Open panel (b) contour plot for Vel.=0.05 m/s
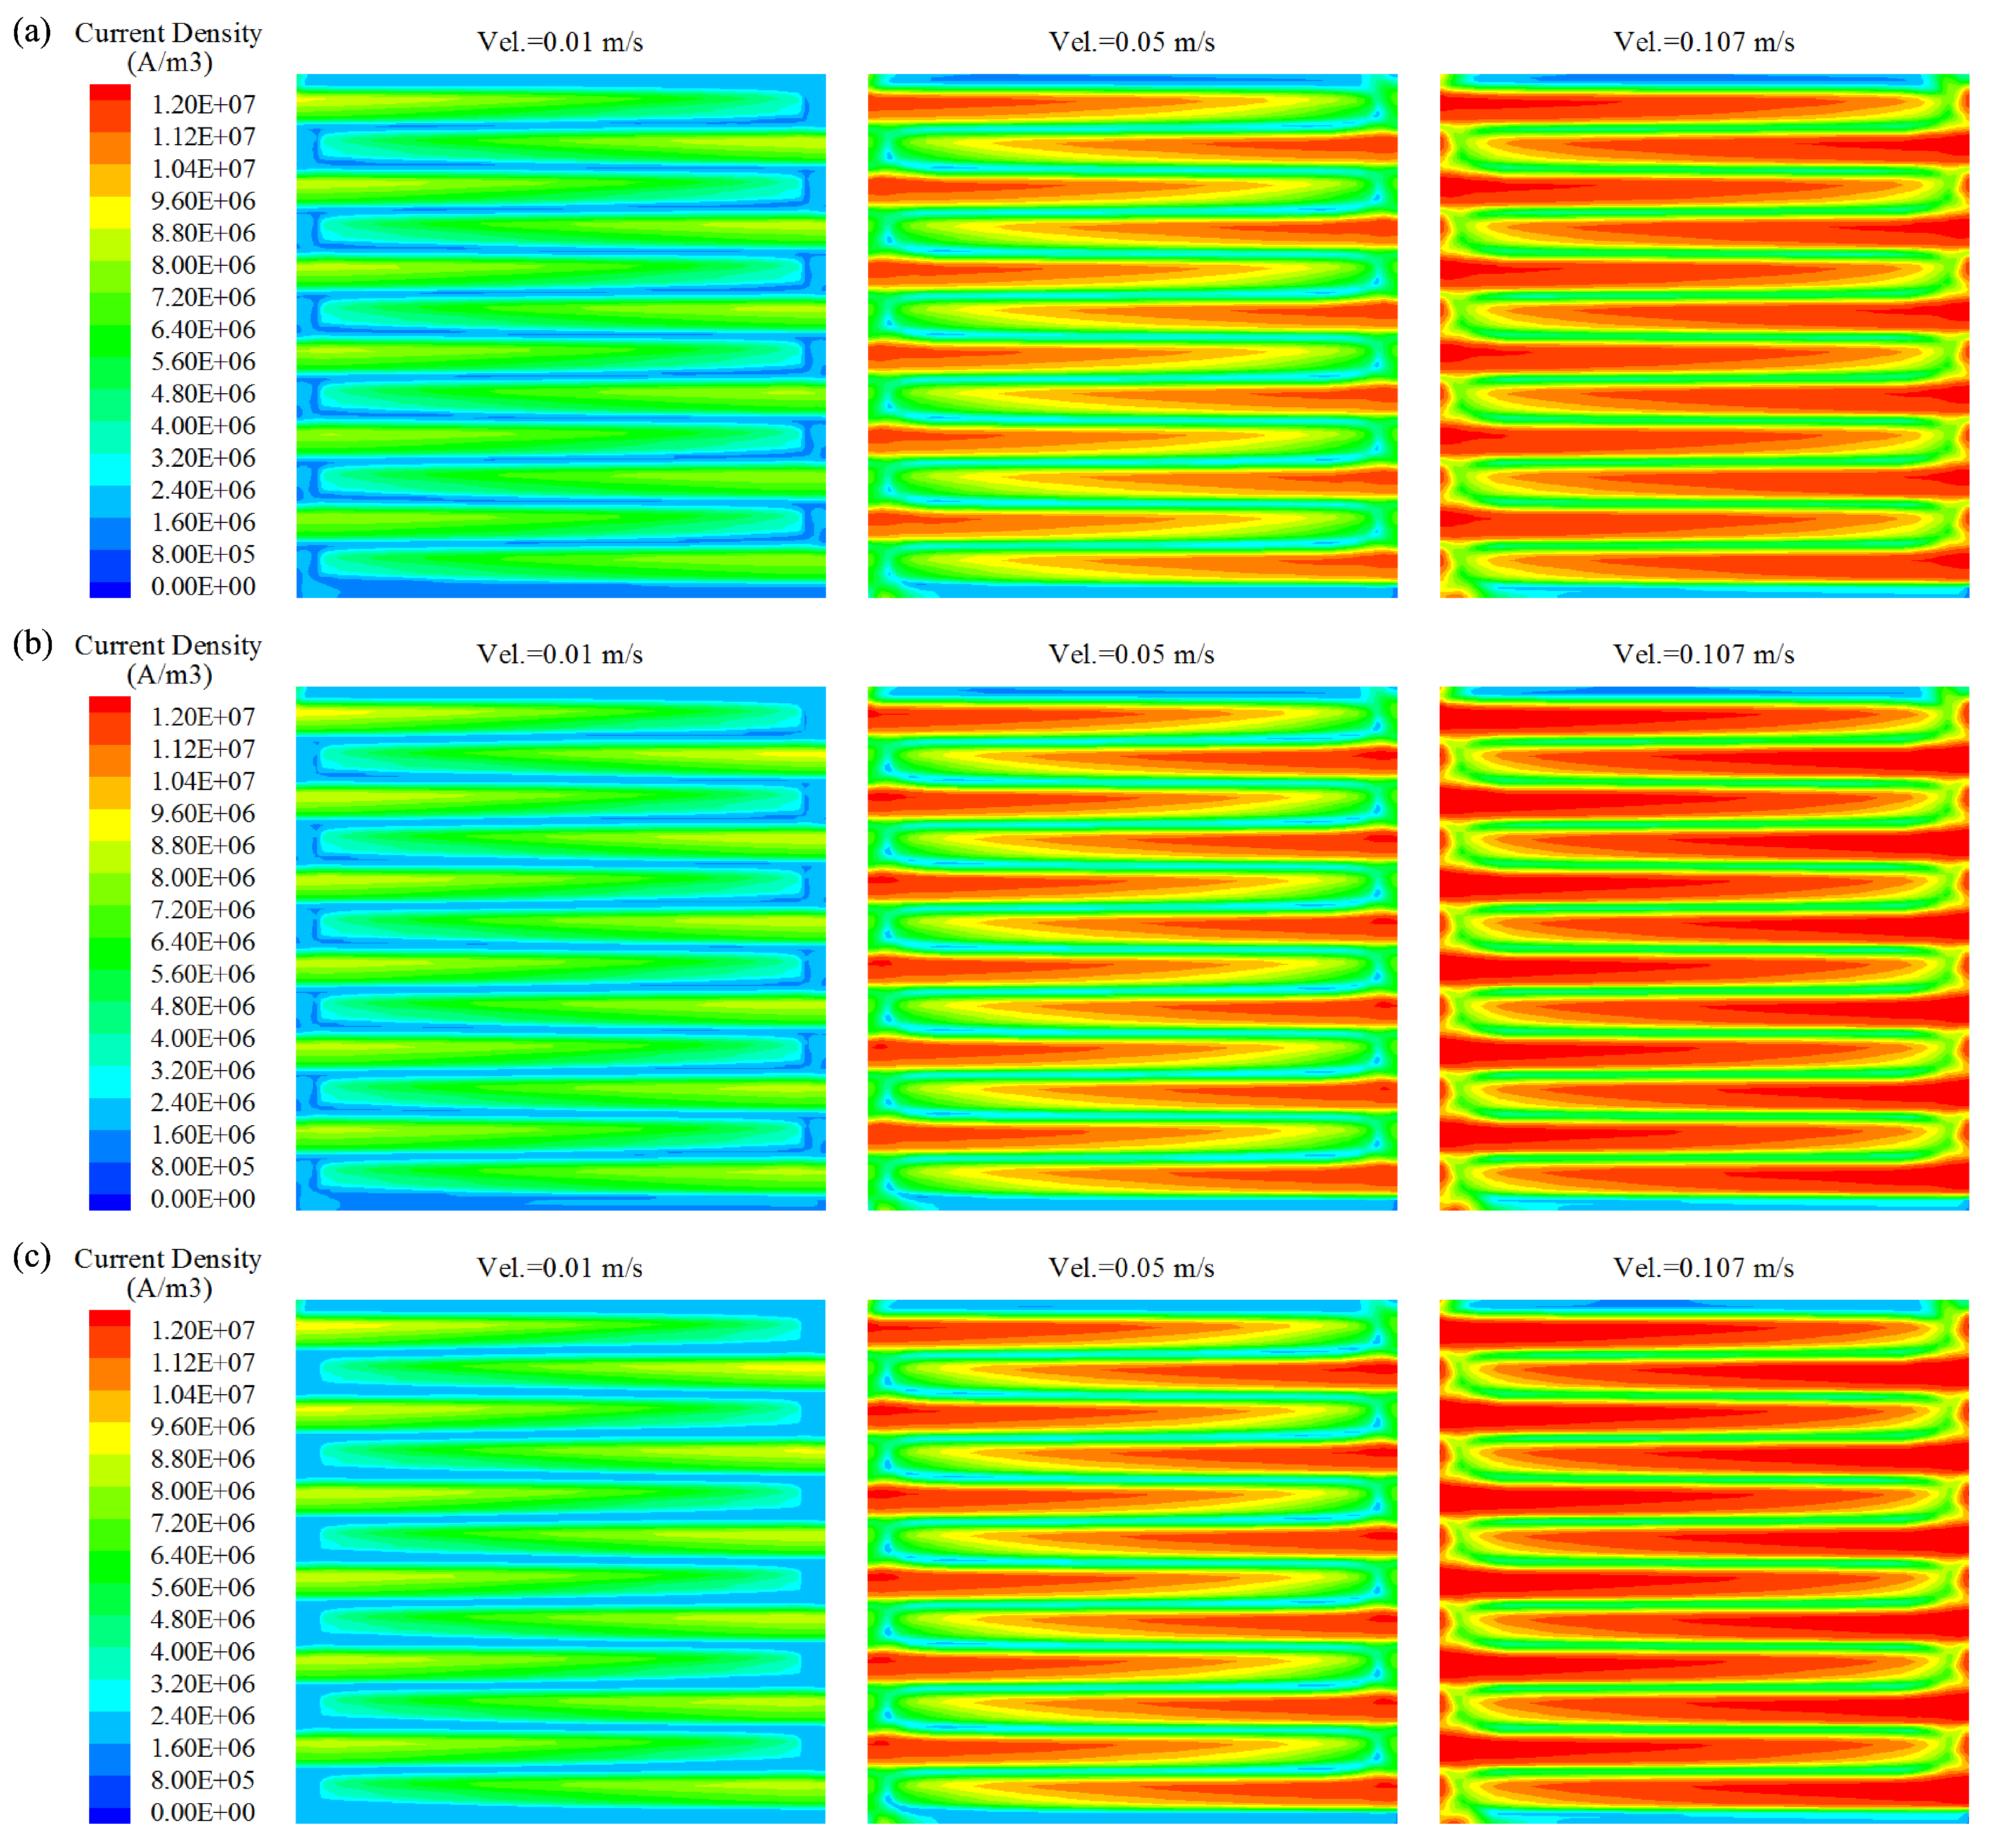The height and width of the screenshot is (1848, 1989). point(1132,948)
